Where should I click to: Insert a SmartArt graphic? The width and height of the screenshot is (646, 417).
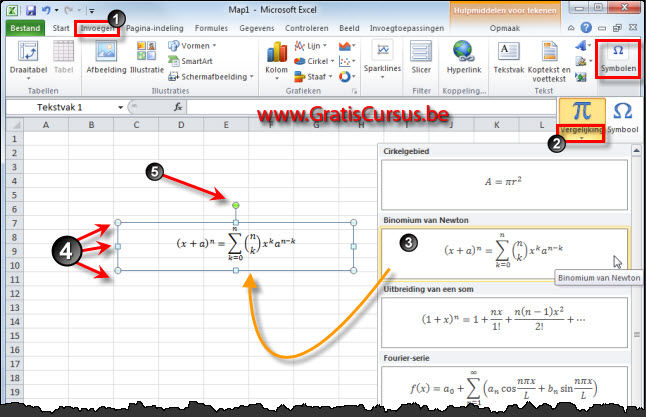coord(190,61)
